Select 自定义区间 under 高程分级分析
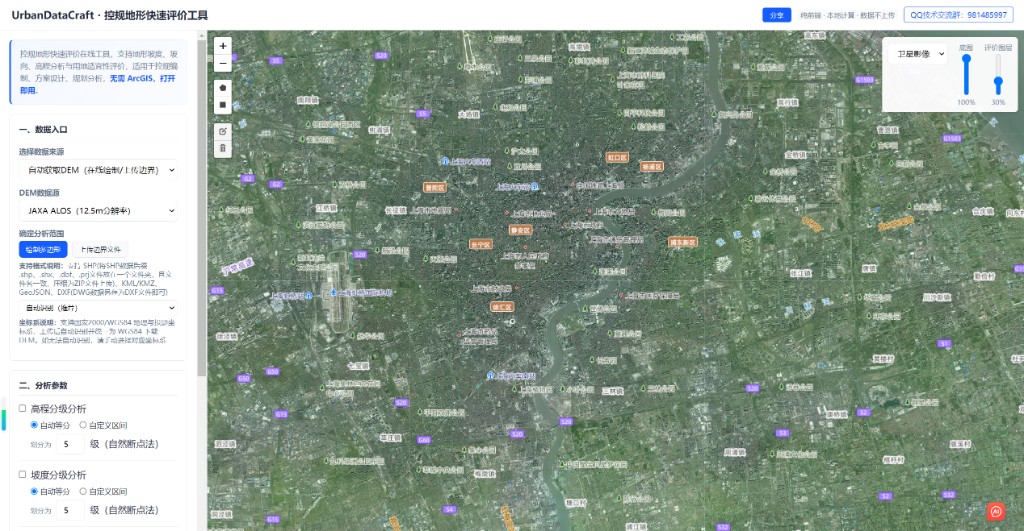Viewport: 1024px width, 531px height. [x=83, y=425]
